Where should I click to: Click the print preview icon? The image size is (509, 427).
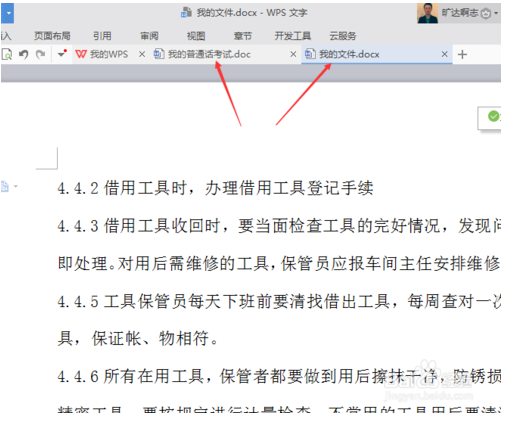[7, 54]
